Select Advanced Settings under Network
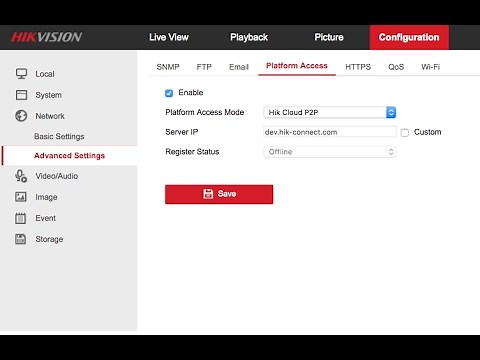 coord(69,156)
